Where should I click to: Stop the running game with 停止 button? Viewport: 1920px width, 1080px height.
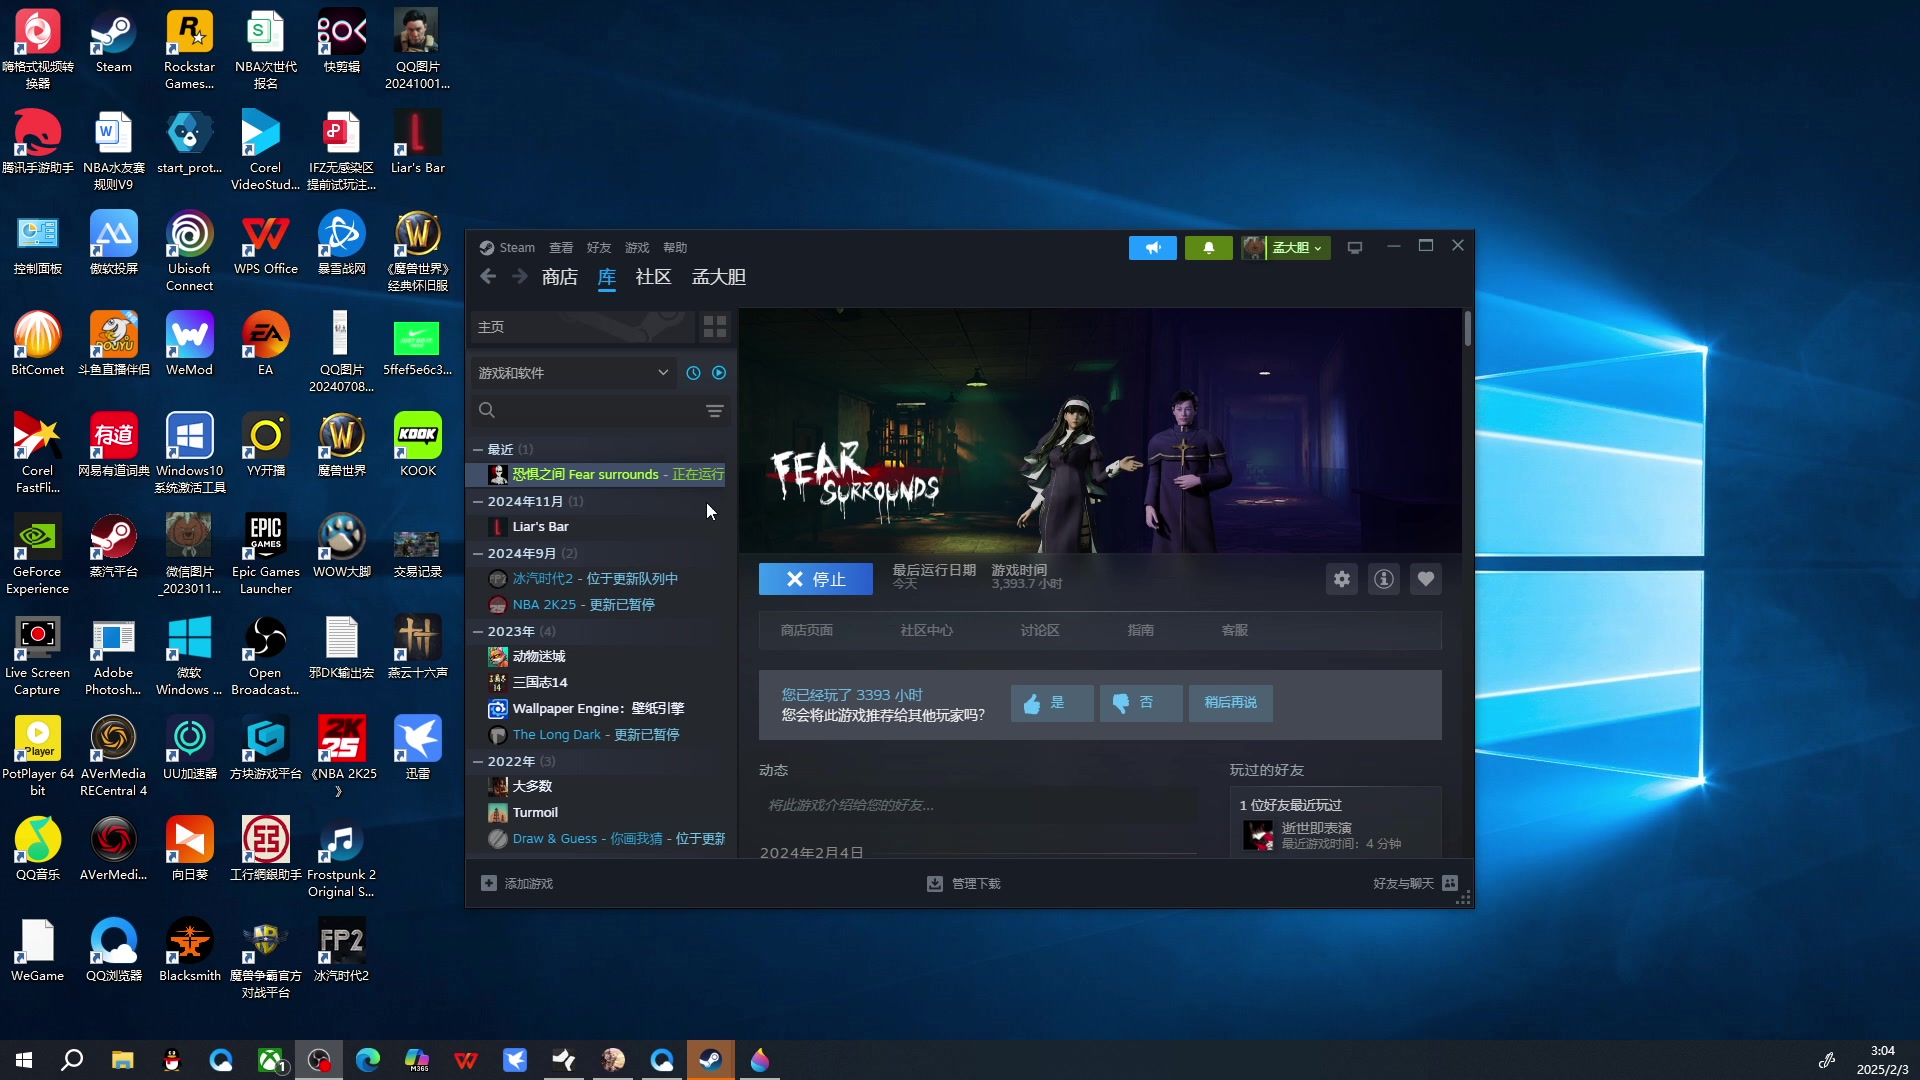(x=815, y=579)
